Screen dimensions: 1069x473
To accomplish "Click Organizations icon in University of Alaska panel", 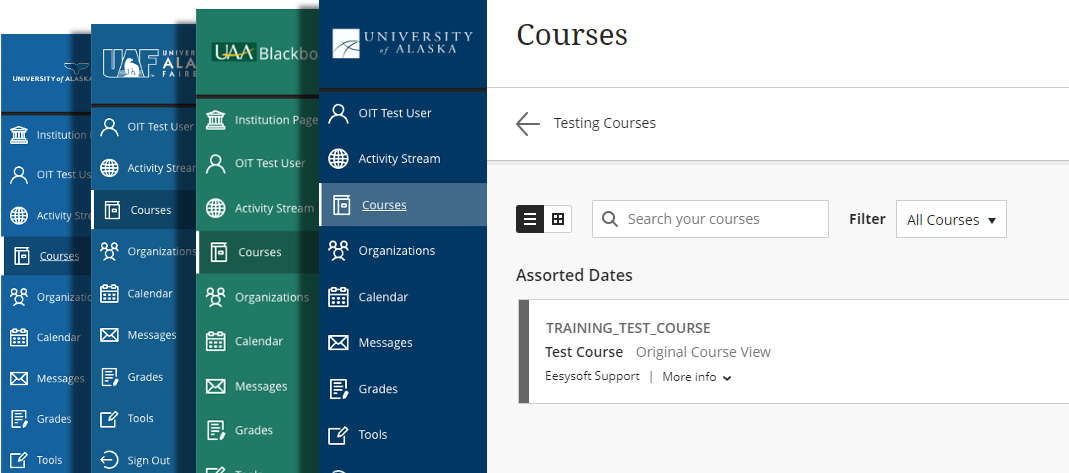I will (338, 251).
